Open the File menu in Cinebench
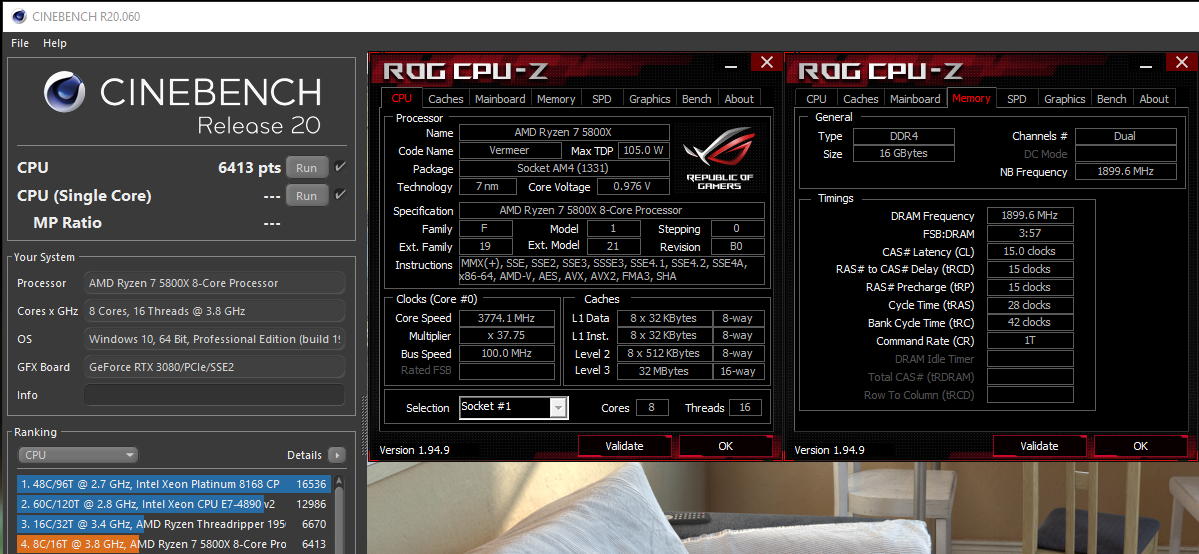The width and height of the screenshot is (1199, 554). click(x=20, y=44)
